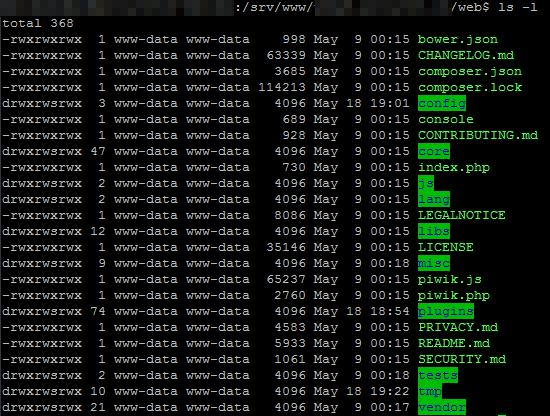Select the highlighted vendor directory
The image size is (550, 416).
click(x=442, y=407)
